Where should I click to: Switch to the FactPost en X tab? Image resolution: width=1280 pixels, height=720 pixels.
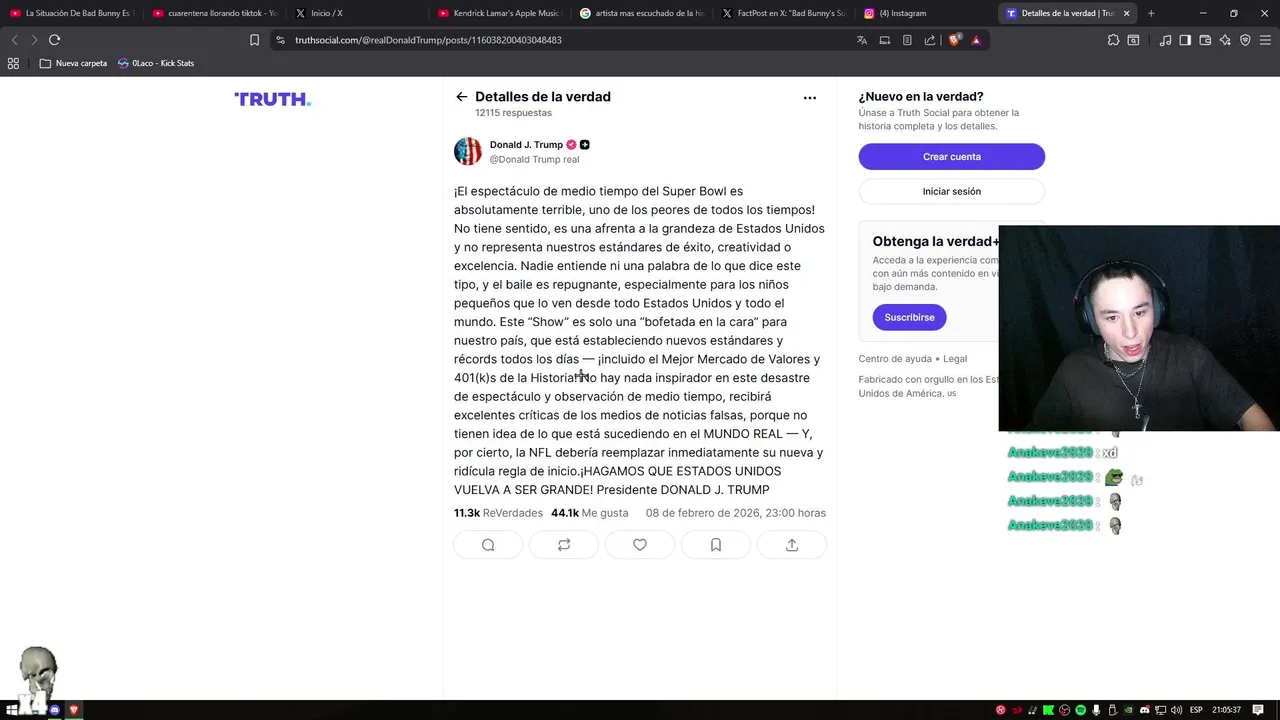[x=786, y=13]
